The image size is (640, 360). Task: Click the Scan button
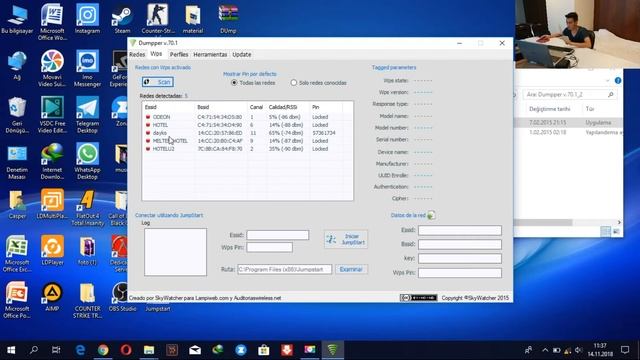coord(158,82)
